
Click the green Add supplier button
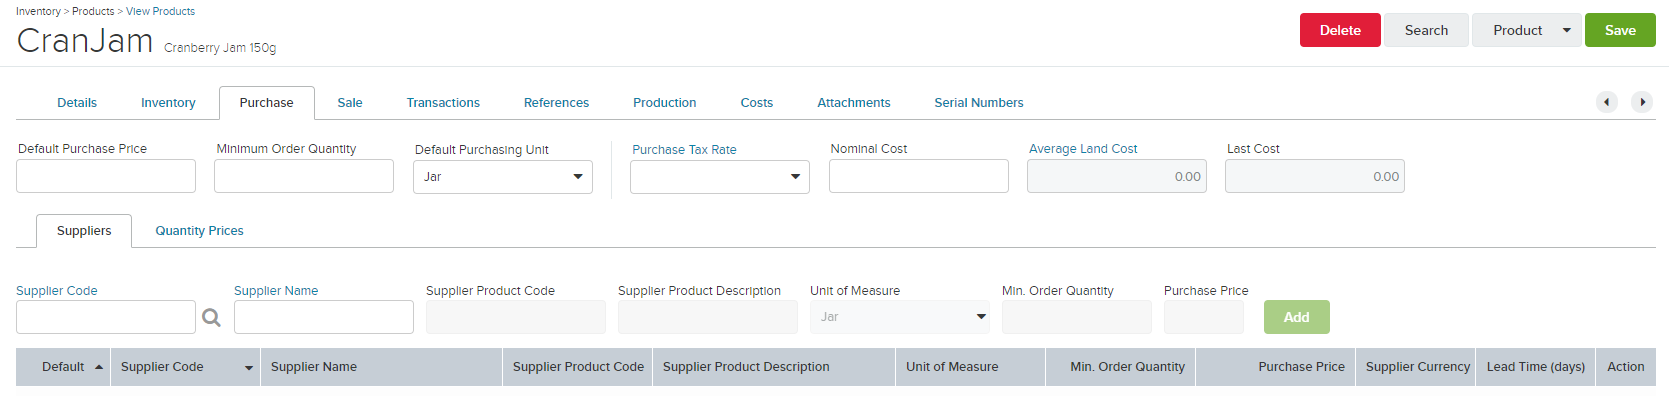click(x=1297, y=317)
